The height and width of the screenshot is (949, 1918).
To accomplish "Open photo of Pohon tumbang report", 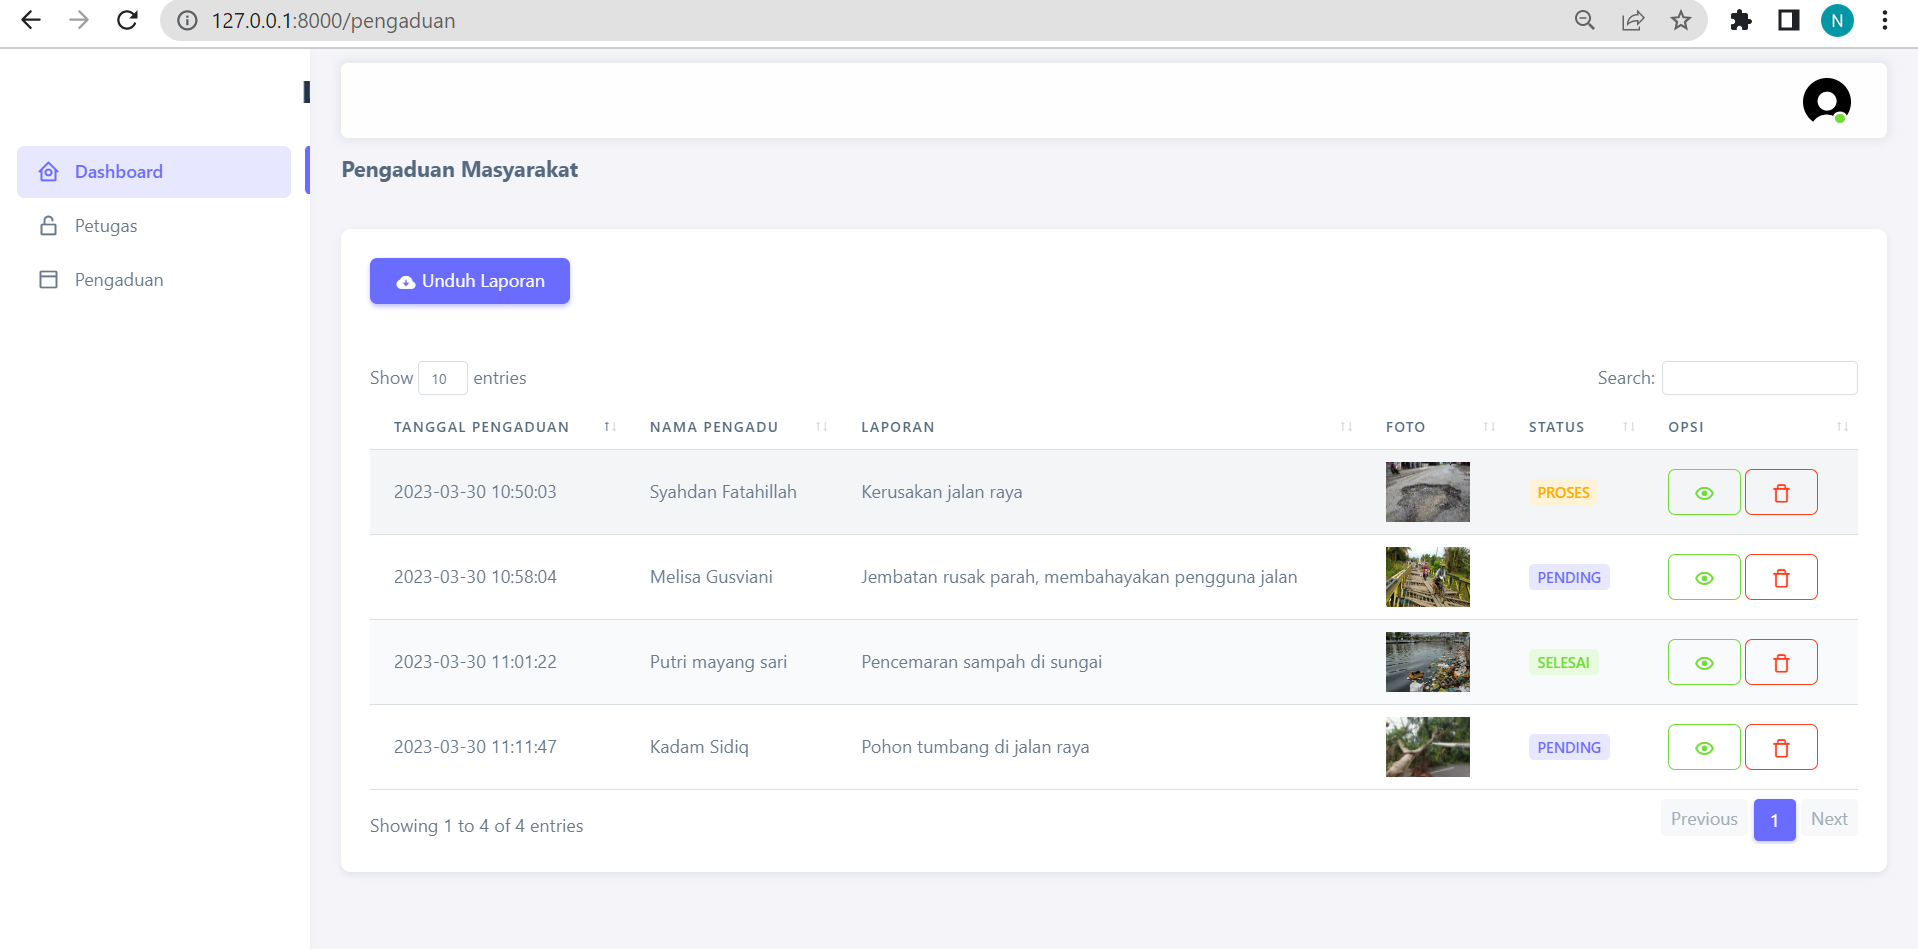I will click(1428, 747).
